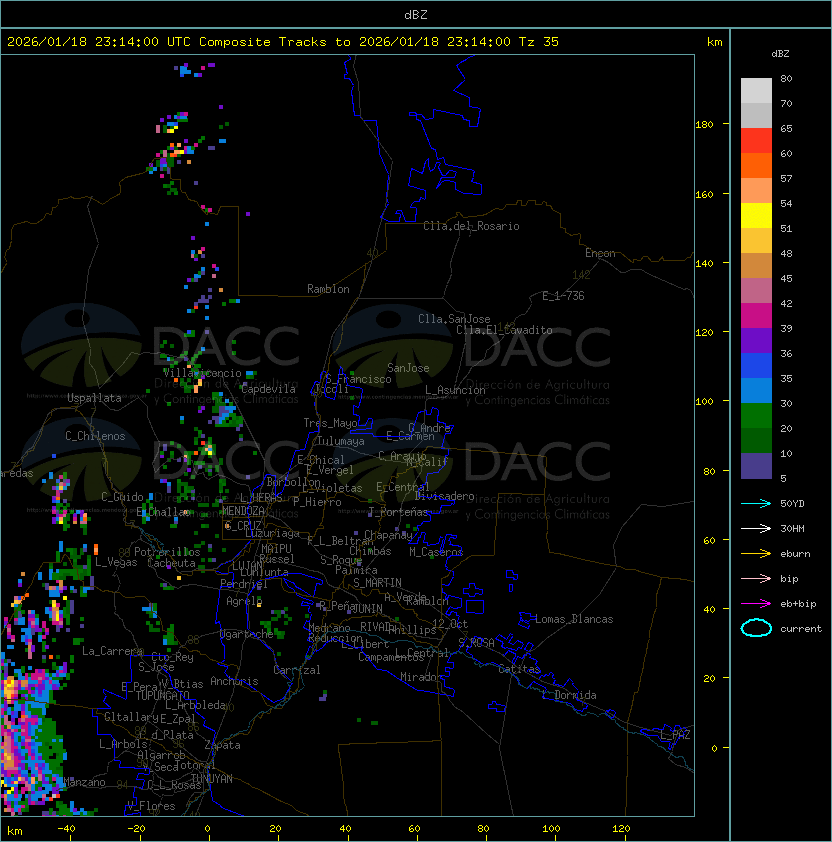The height and width of the screenshot is (842, 832).
Task: Click the dBZ title in top bar
Action: coord(416,14)
